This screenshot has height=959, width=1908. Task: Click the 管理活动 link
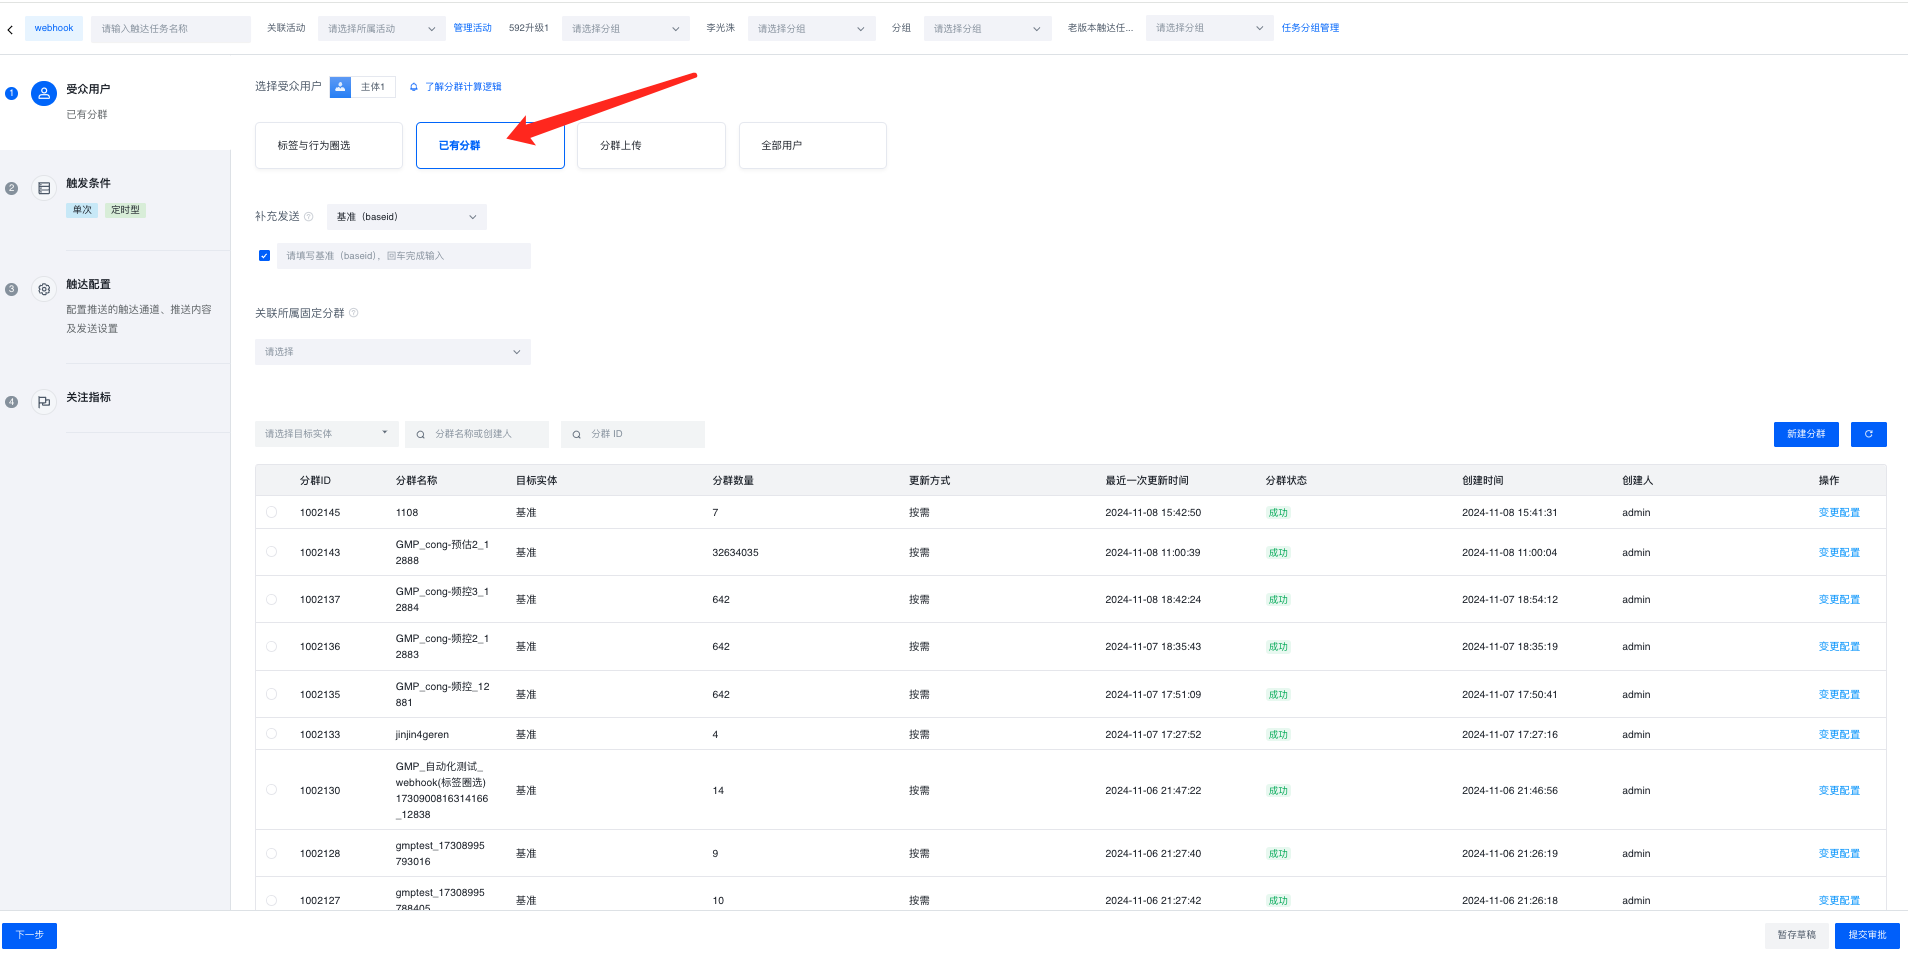tap(472, 28)
